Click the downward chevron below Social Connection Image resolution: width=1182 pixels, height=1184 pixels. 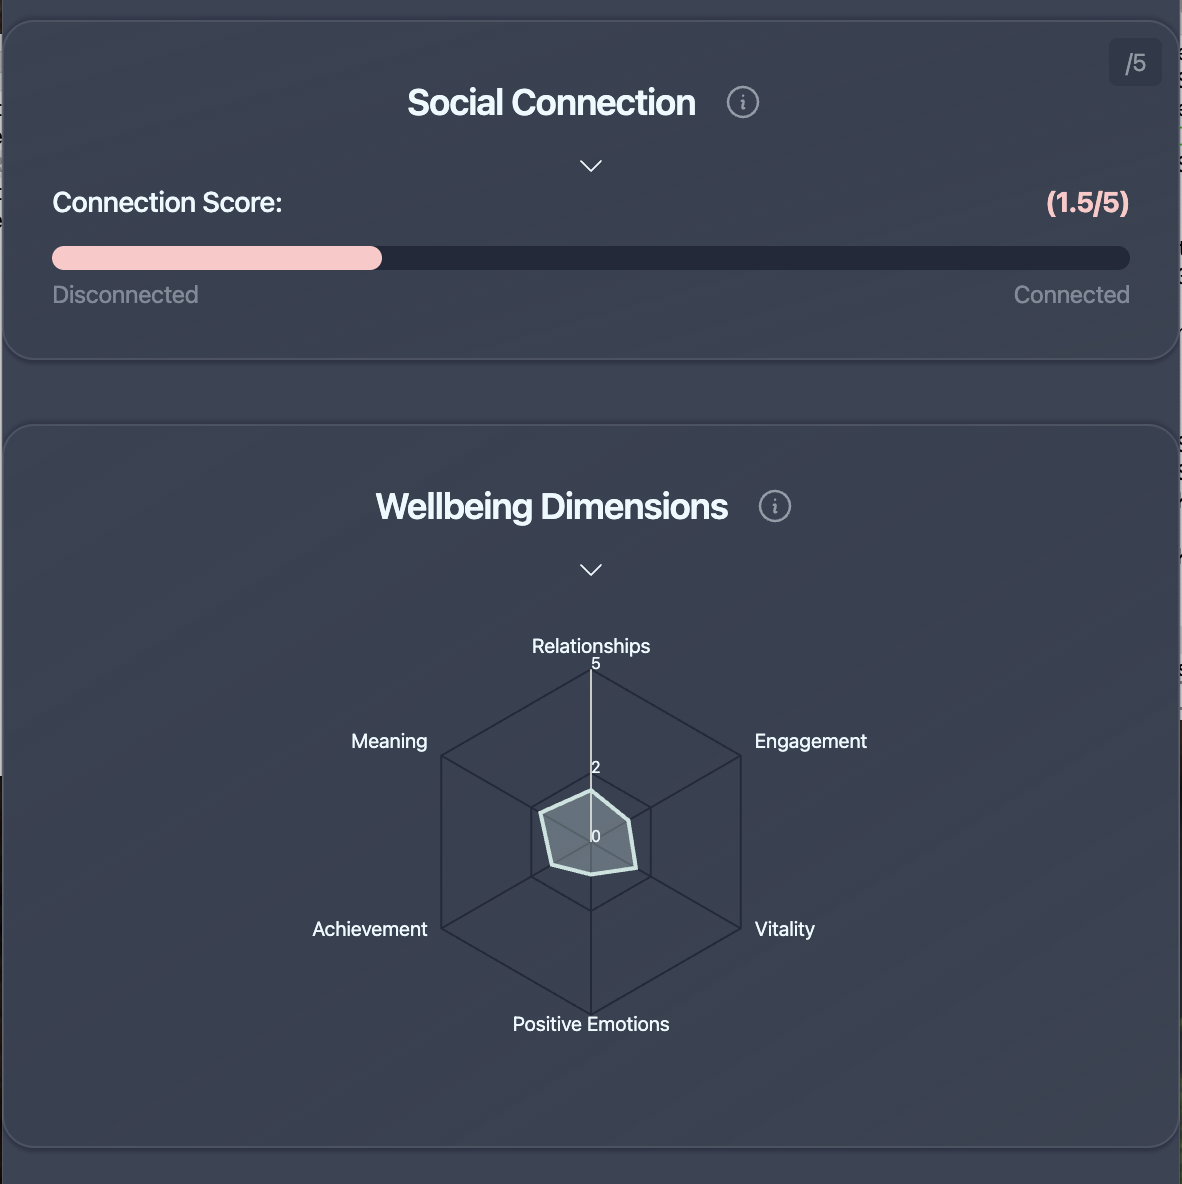tap(590, 165)
